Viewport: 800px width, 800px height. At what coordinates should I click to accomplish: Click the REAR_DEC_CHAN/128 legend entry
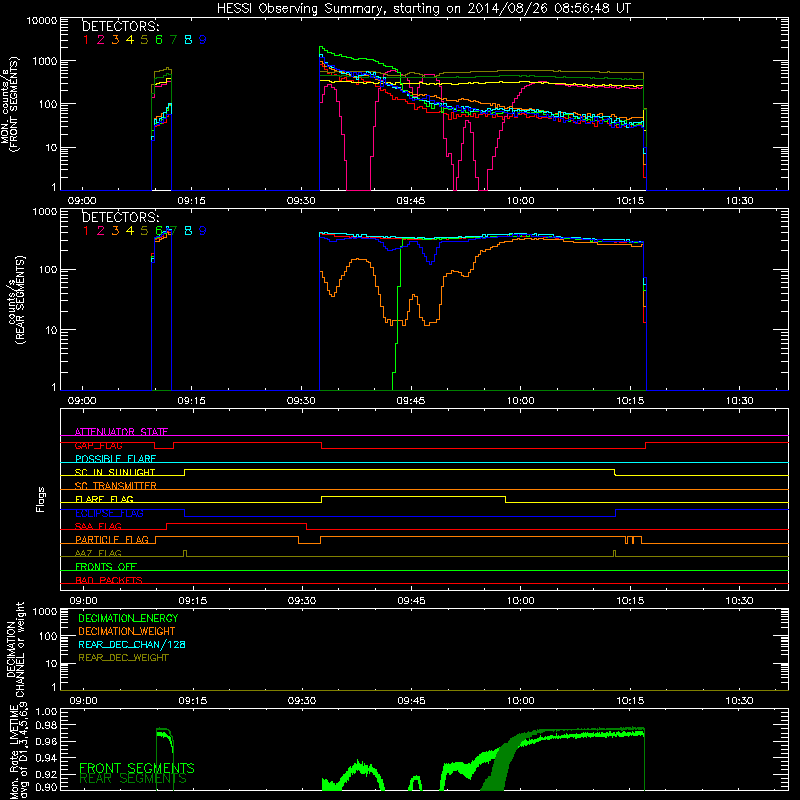(x=132, y=644)
